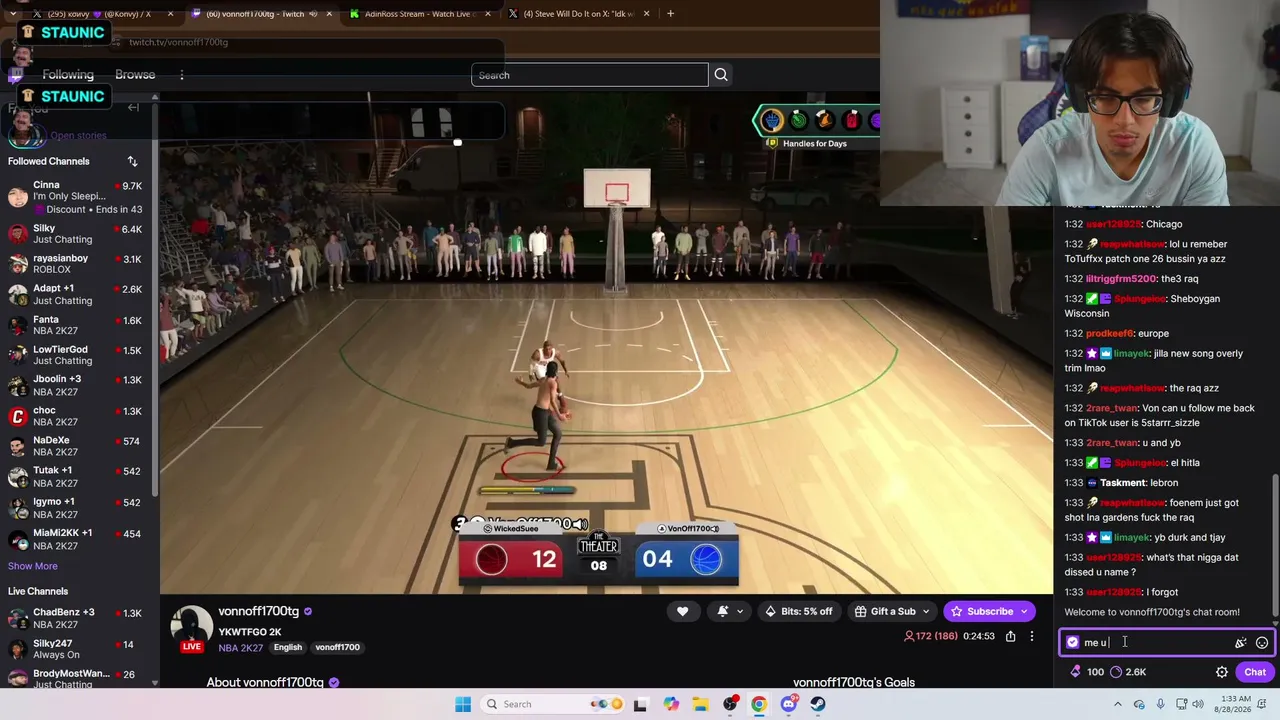Click the chat identity badge in message box
The width and height of the screenshot is (1280, 720).
1073,643
